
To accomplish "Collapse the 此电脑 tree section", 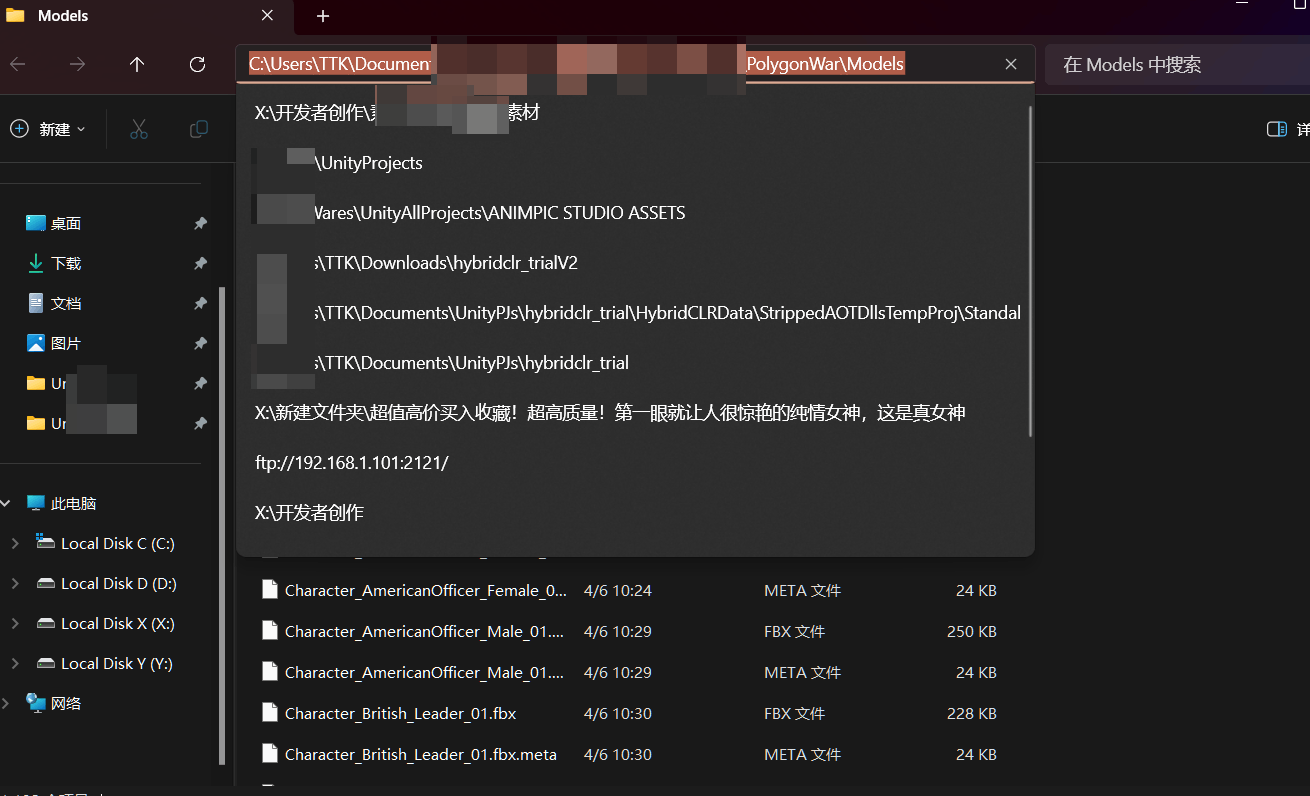I will tap(8, 502).
